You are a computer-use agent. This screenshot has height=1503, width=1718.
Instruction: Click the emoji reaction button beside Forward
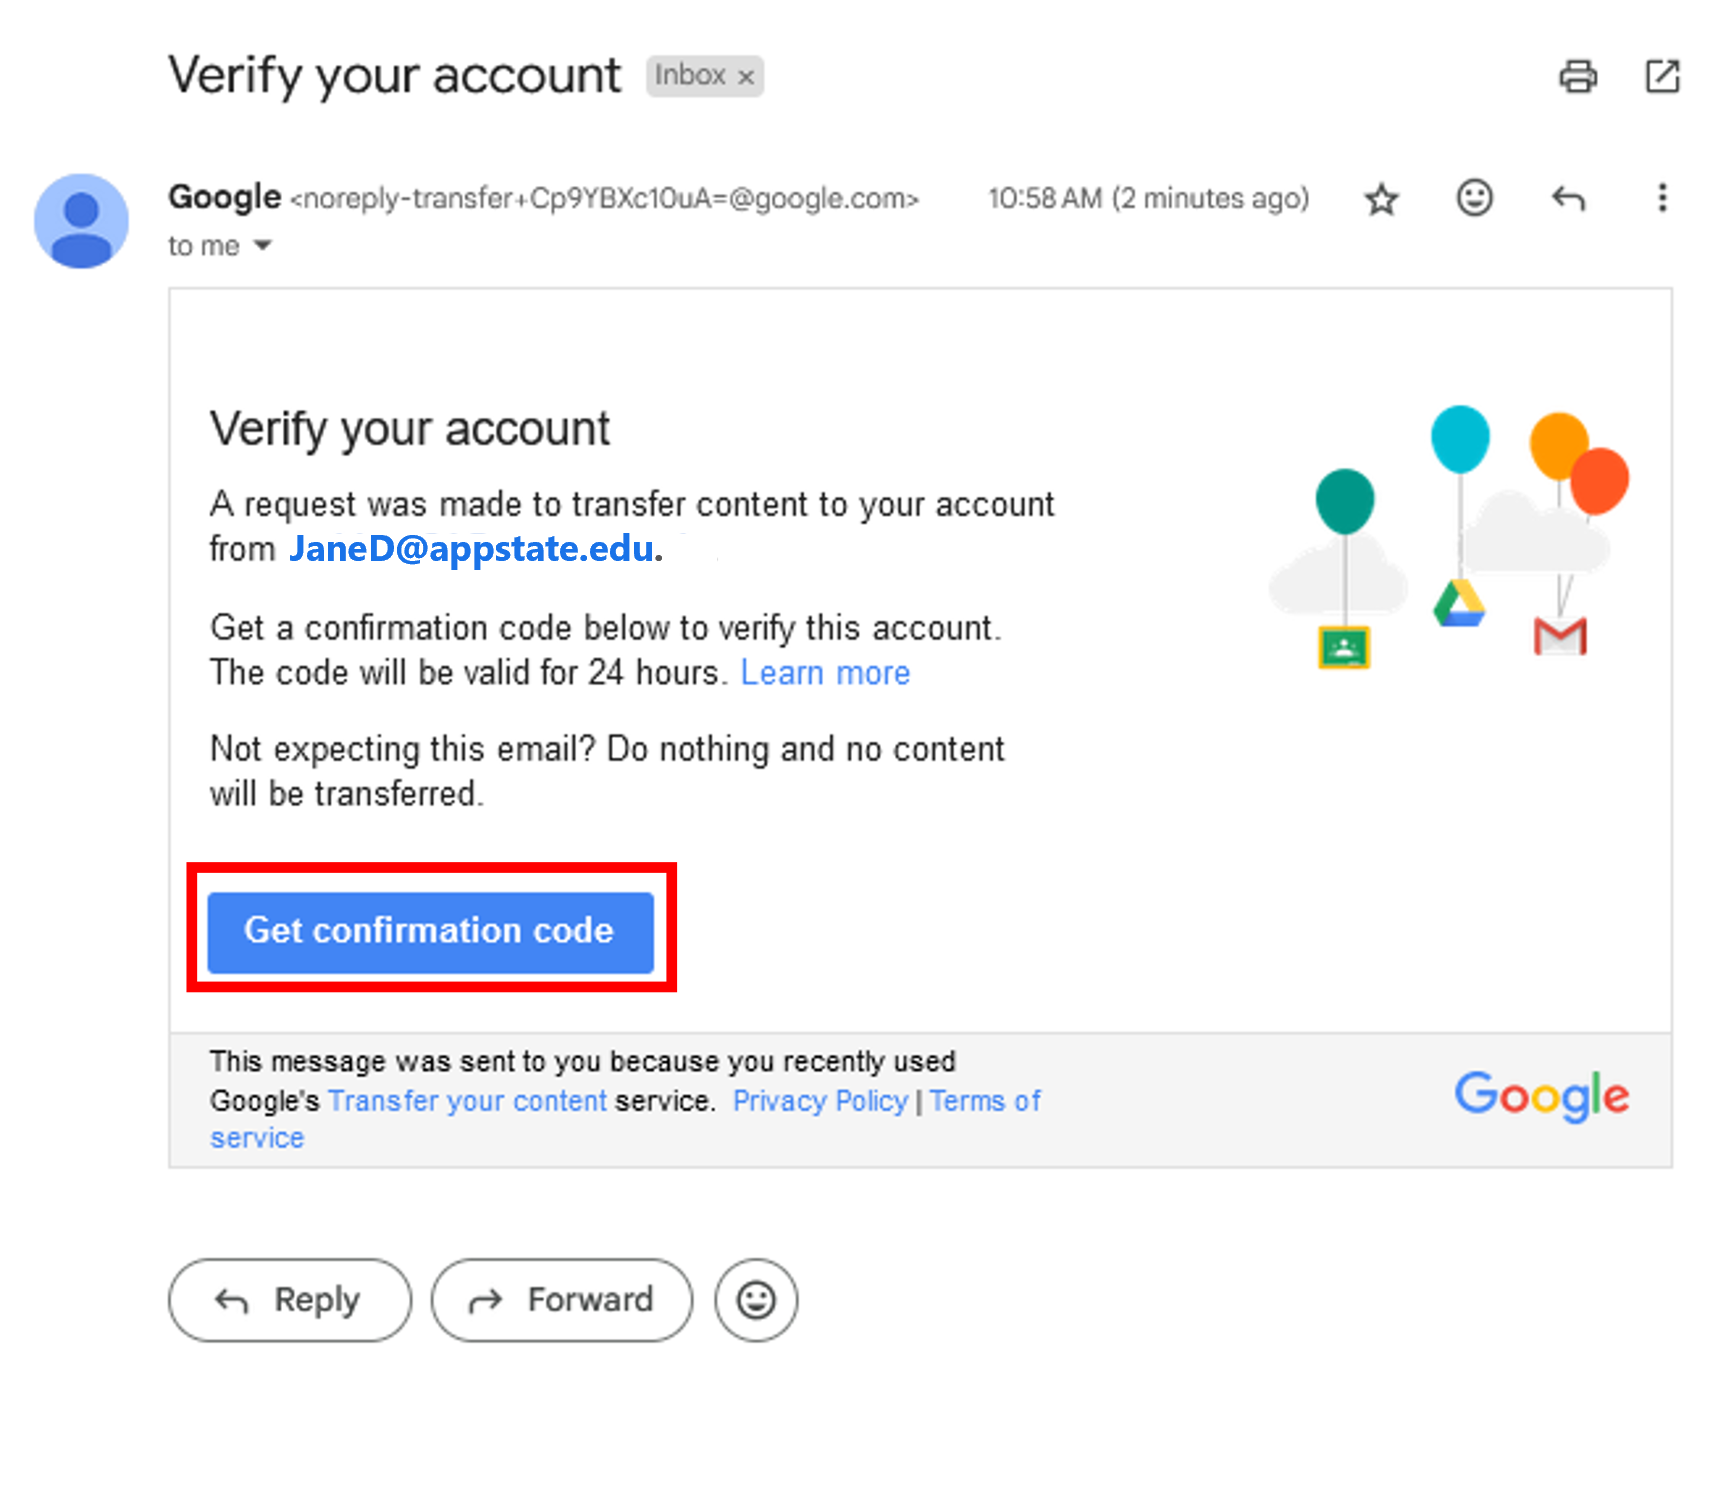pyautogui.click(x=755, y=1299)
